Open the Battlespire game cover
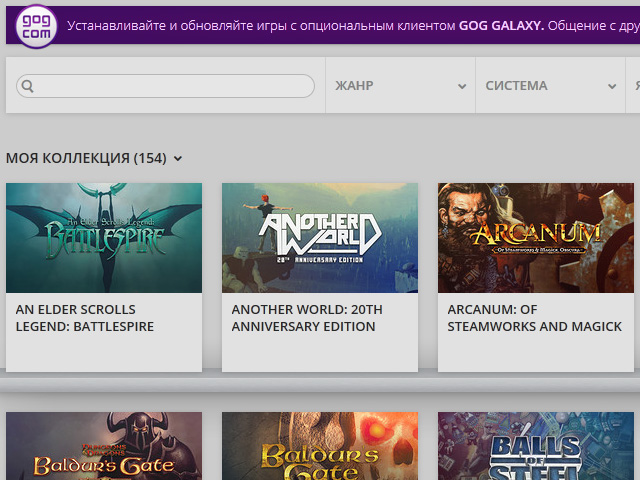This screenshot has width=640, height=480. click(104, 238)
